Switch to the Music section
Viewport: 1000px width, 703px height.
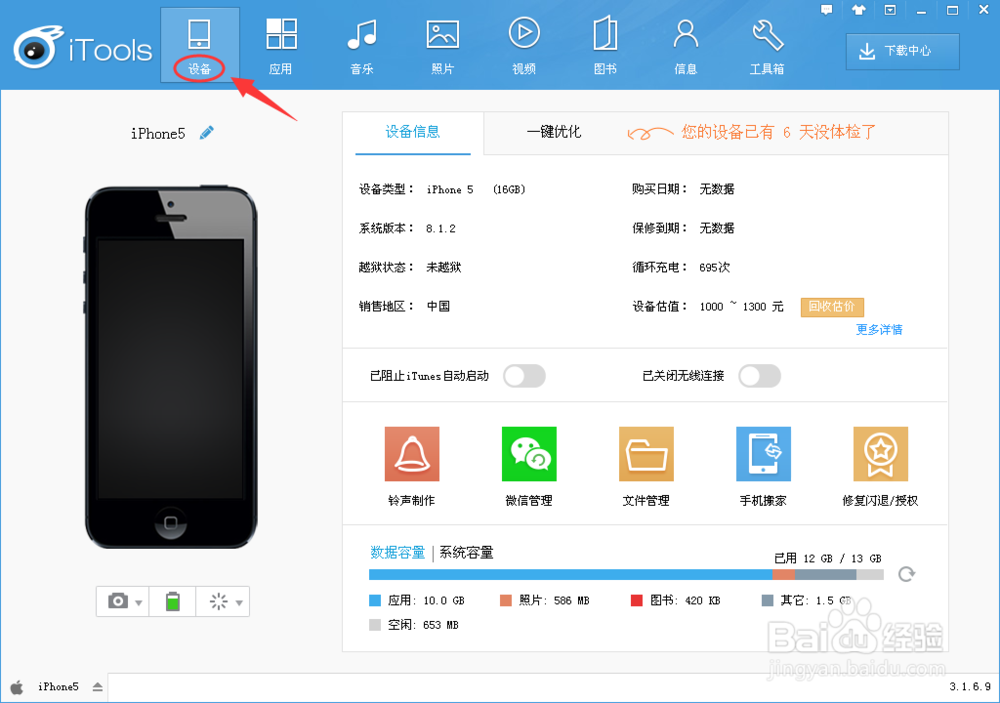(x=361, y=45)
